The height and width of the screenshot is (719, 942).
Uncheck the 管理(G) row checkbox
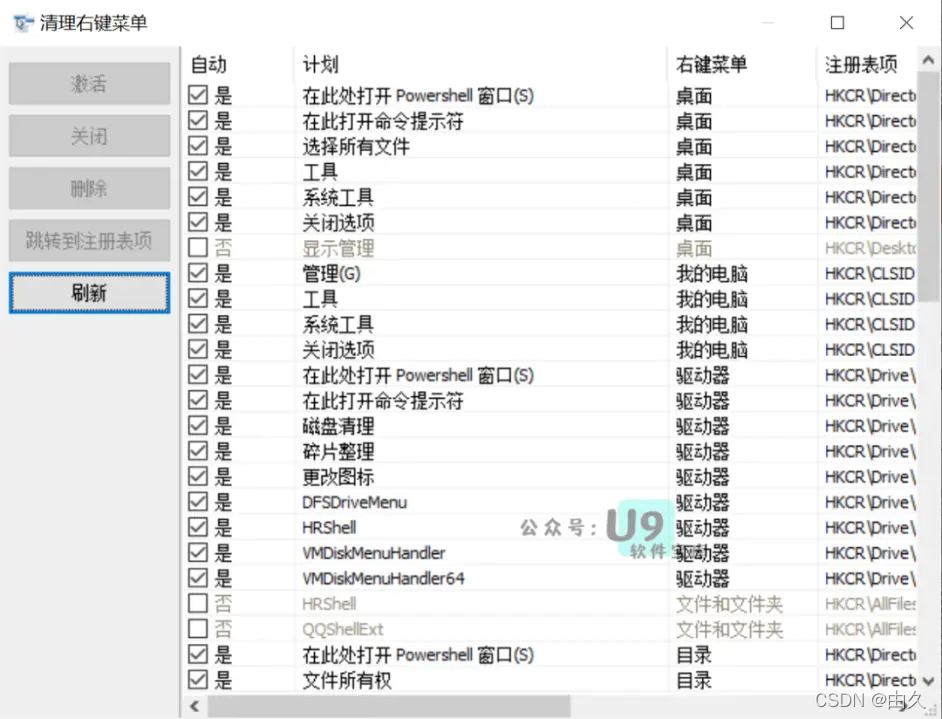pyautogui.click(x=198, y=273)
